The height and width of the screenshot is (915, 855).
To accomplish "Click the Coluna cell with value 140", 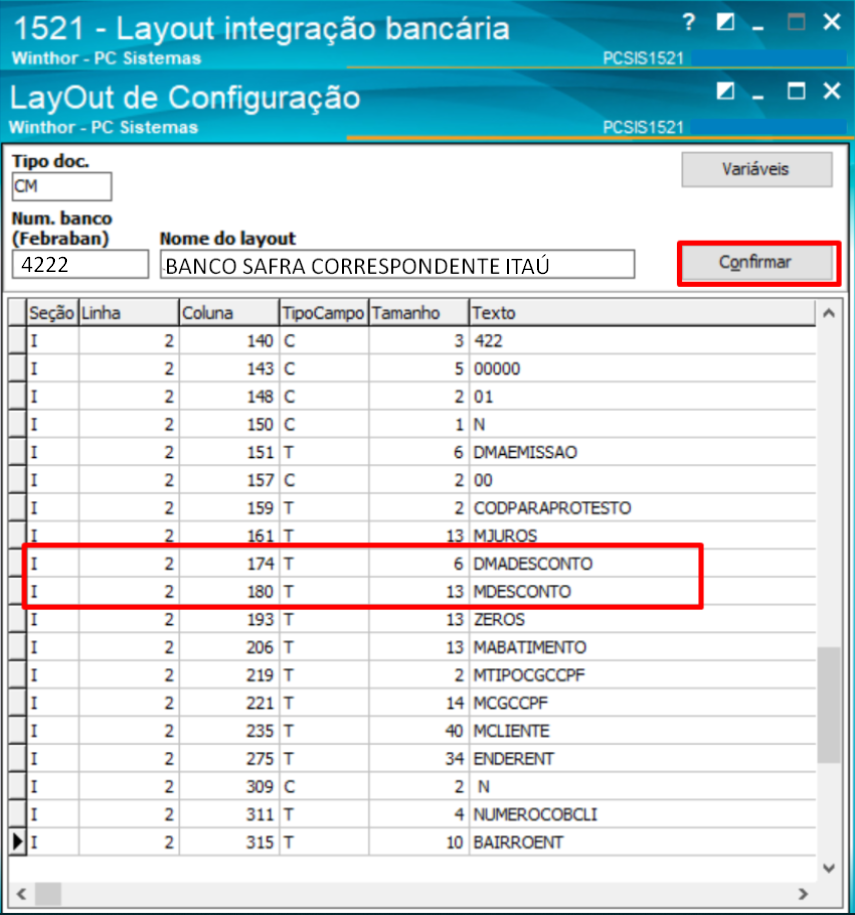I will 229,341.
